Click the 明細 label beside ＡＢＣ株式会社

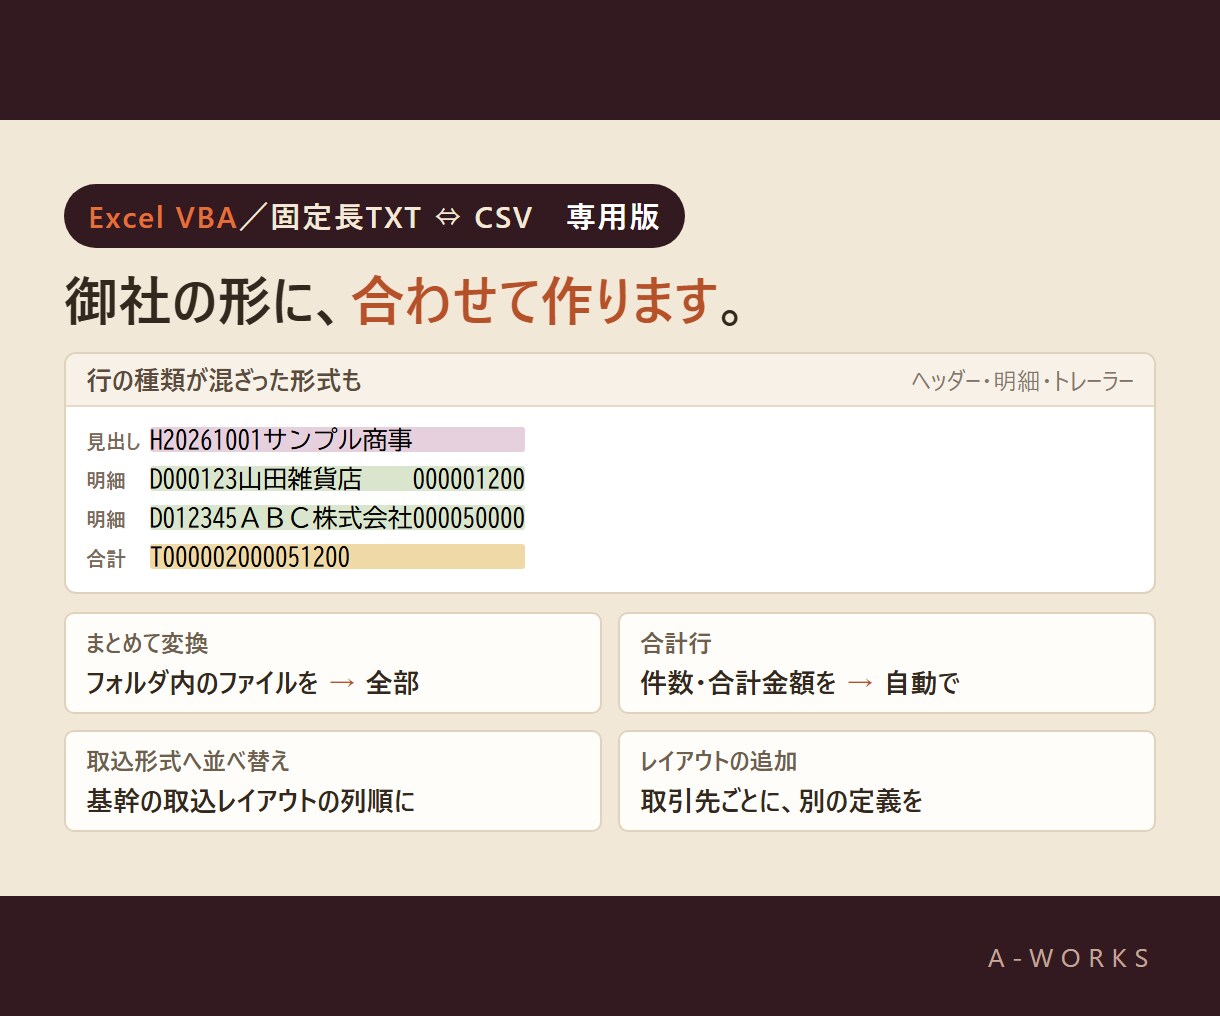coord(106,520)
